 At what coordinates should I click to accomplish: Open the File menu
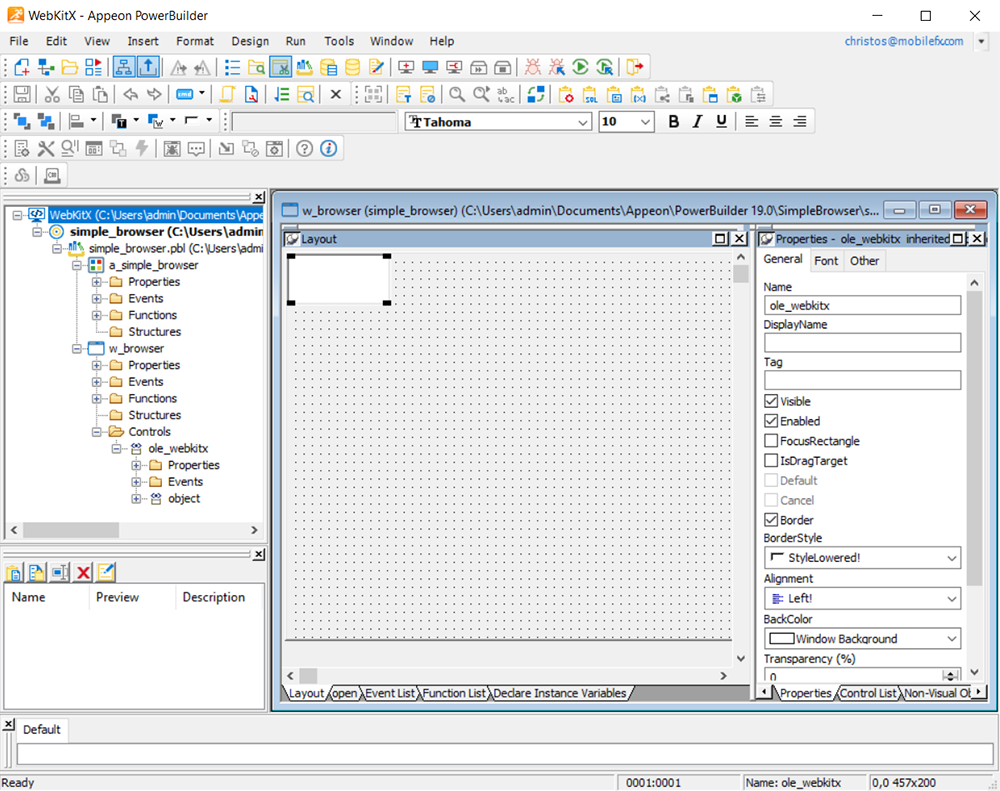18,41
